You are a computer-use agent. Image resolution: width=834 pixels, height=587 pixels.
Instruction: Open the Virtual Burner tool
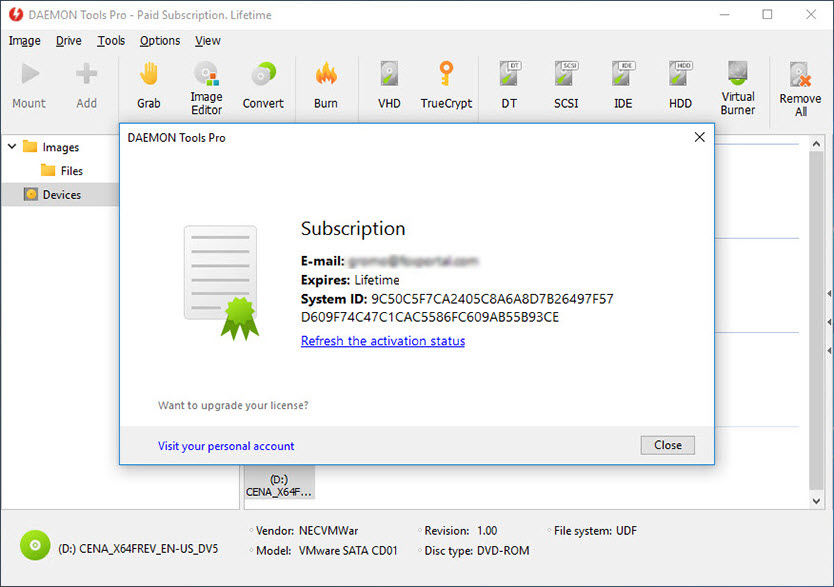pos(738,88)
